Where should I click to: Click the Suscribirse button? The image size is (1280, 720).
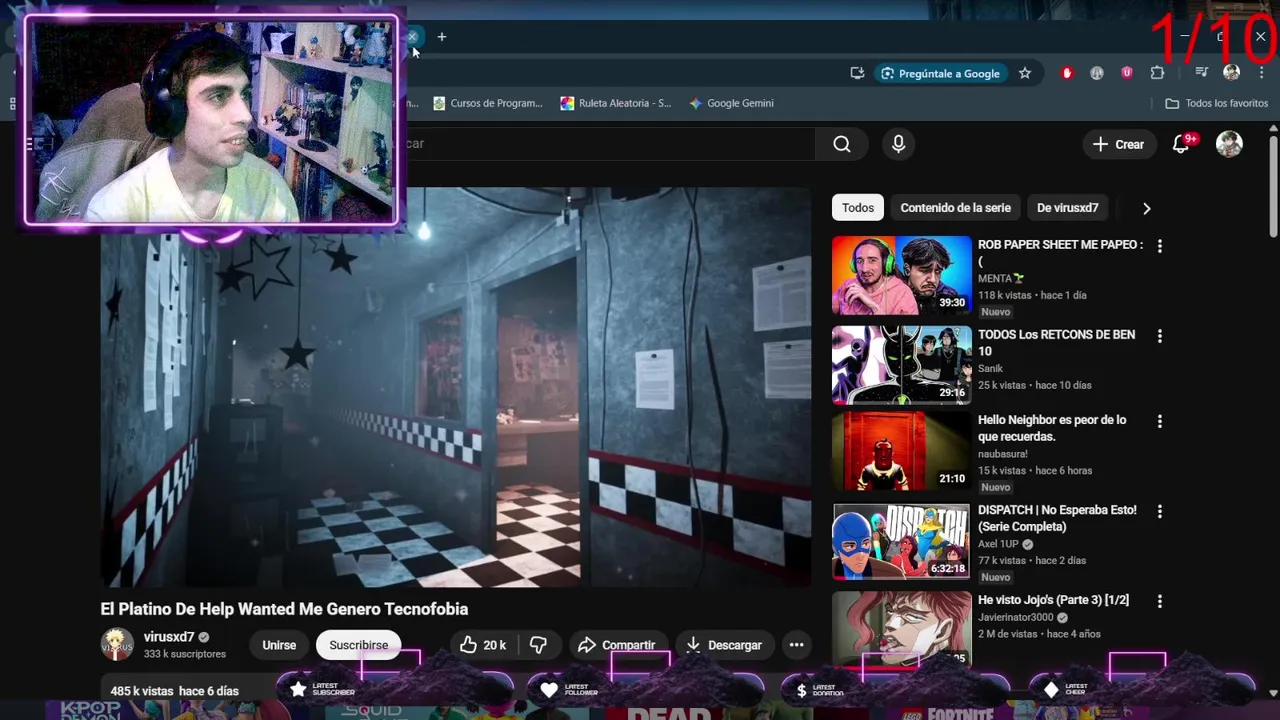point(359,645)
